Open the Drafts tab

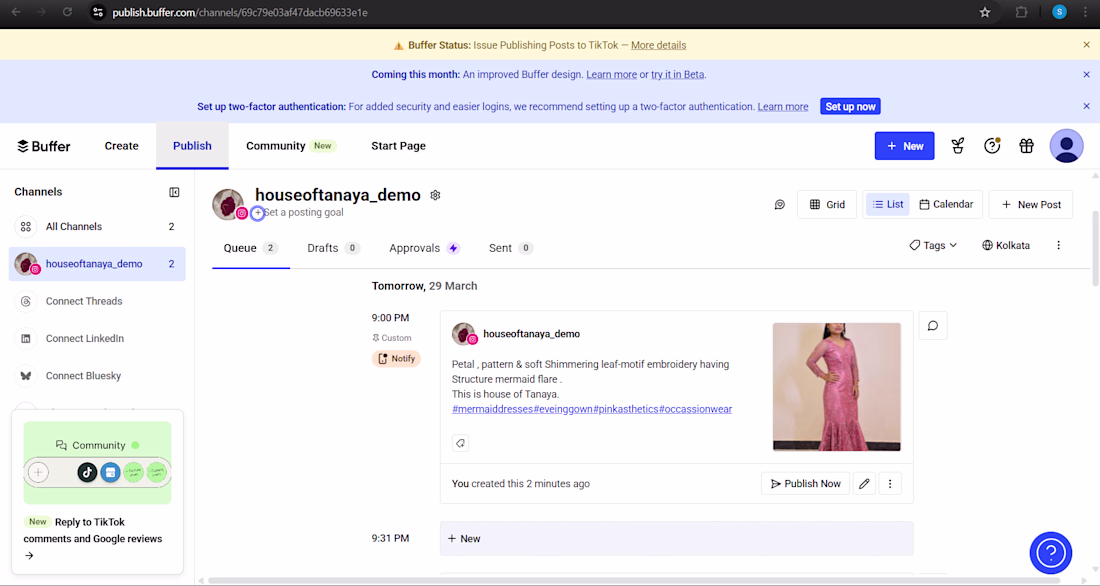[333, 248]
